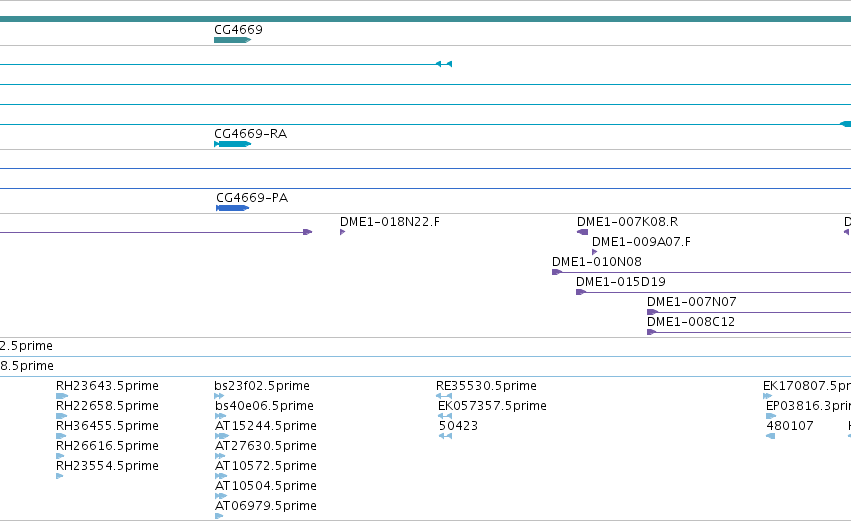Select the RH23643.5prime EST arrow glyph
This screenshot has width=851, height=521.
(x=62, y=396)
